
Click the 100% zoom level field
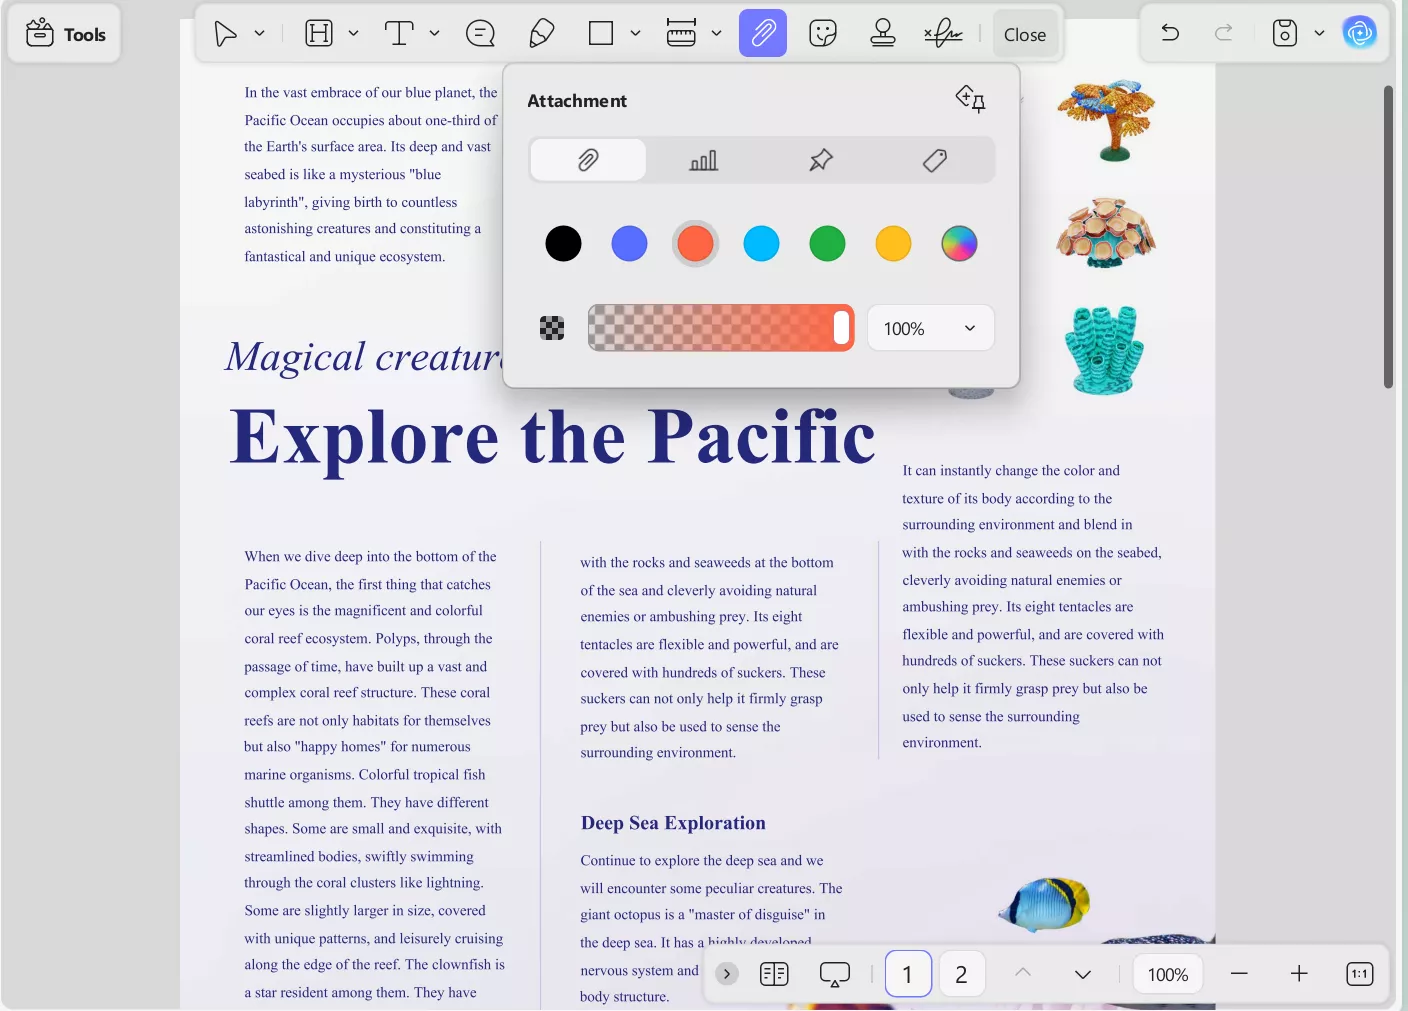coord(1168,974)
